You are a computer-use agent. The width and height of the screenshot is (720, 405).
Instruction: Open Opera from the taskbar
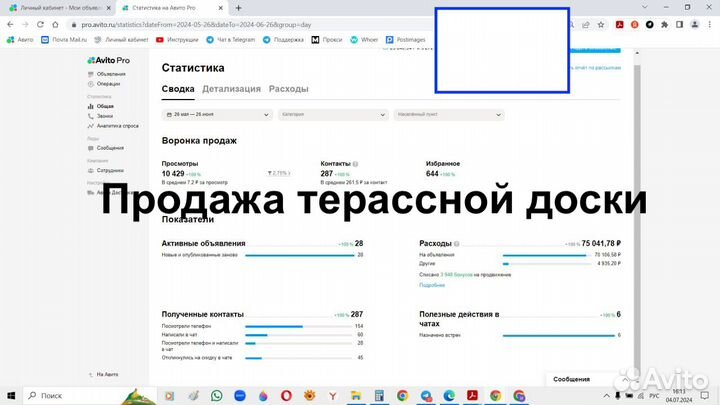click(286, 395)
